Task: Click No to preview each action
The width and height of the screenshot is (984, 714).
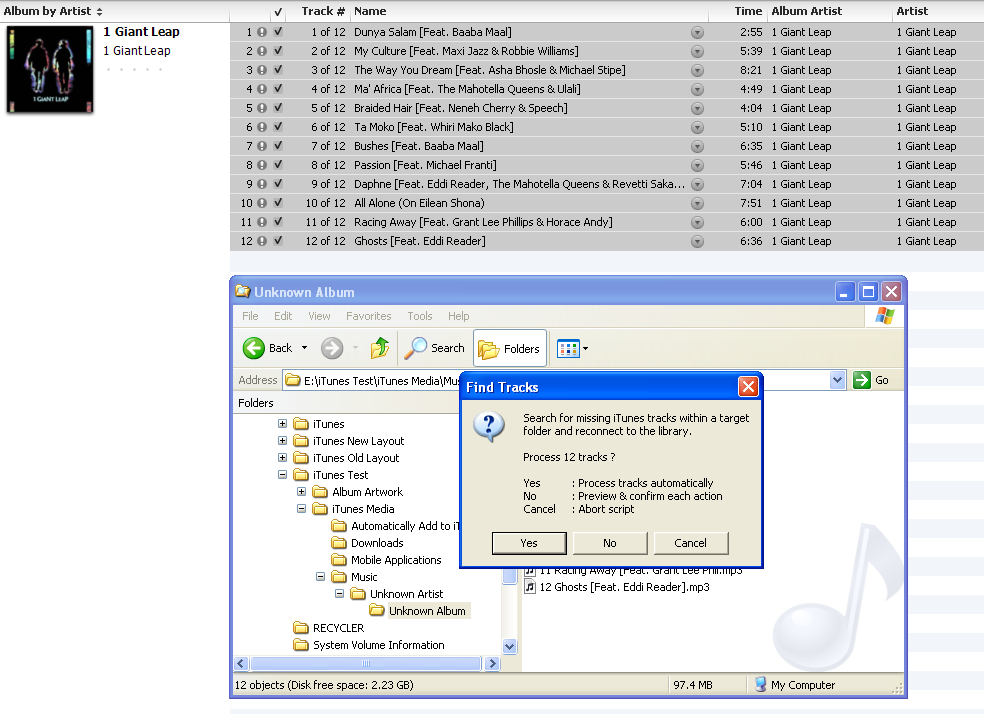Action: (x=609, y=543)
